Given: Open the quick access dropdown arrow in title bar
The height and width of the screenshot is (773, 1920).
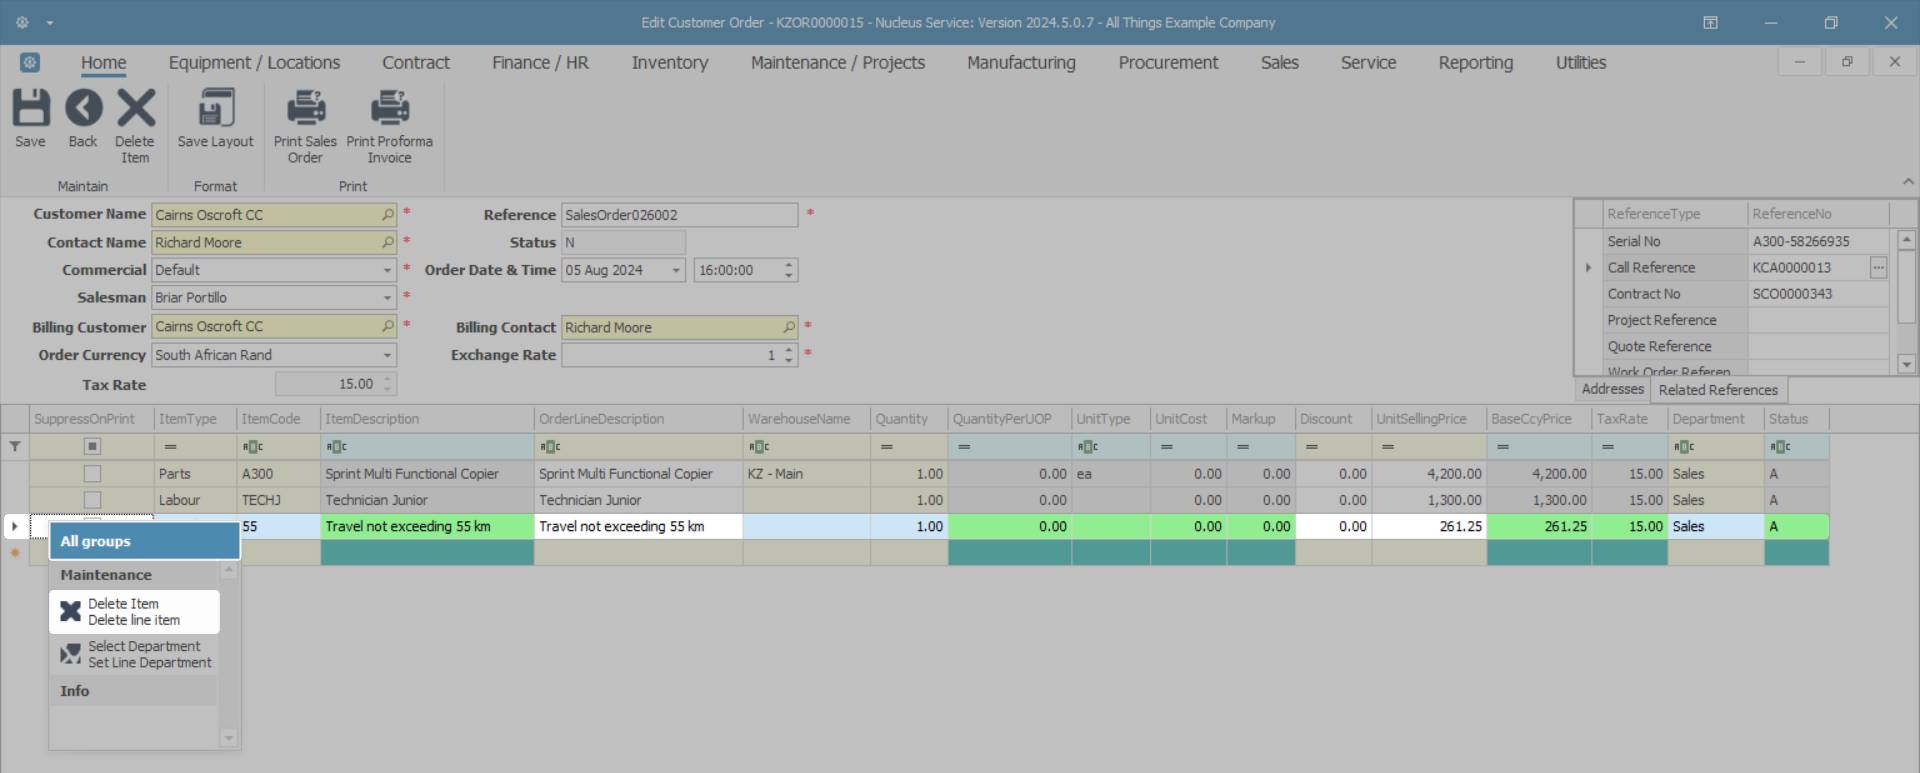Looking at the screenshot, I should [x=50, y=23].
